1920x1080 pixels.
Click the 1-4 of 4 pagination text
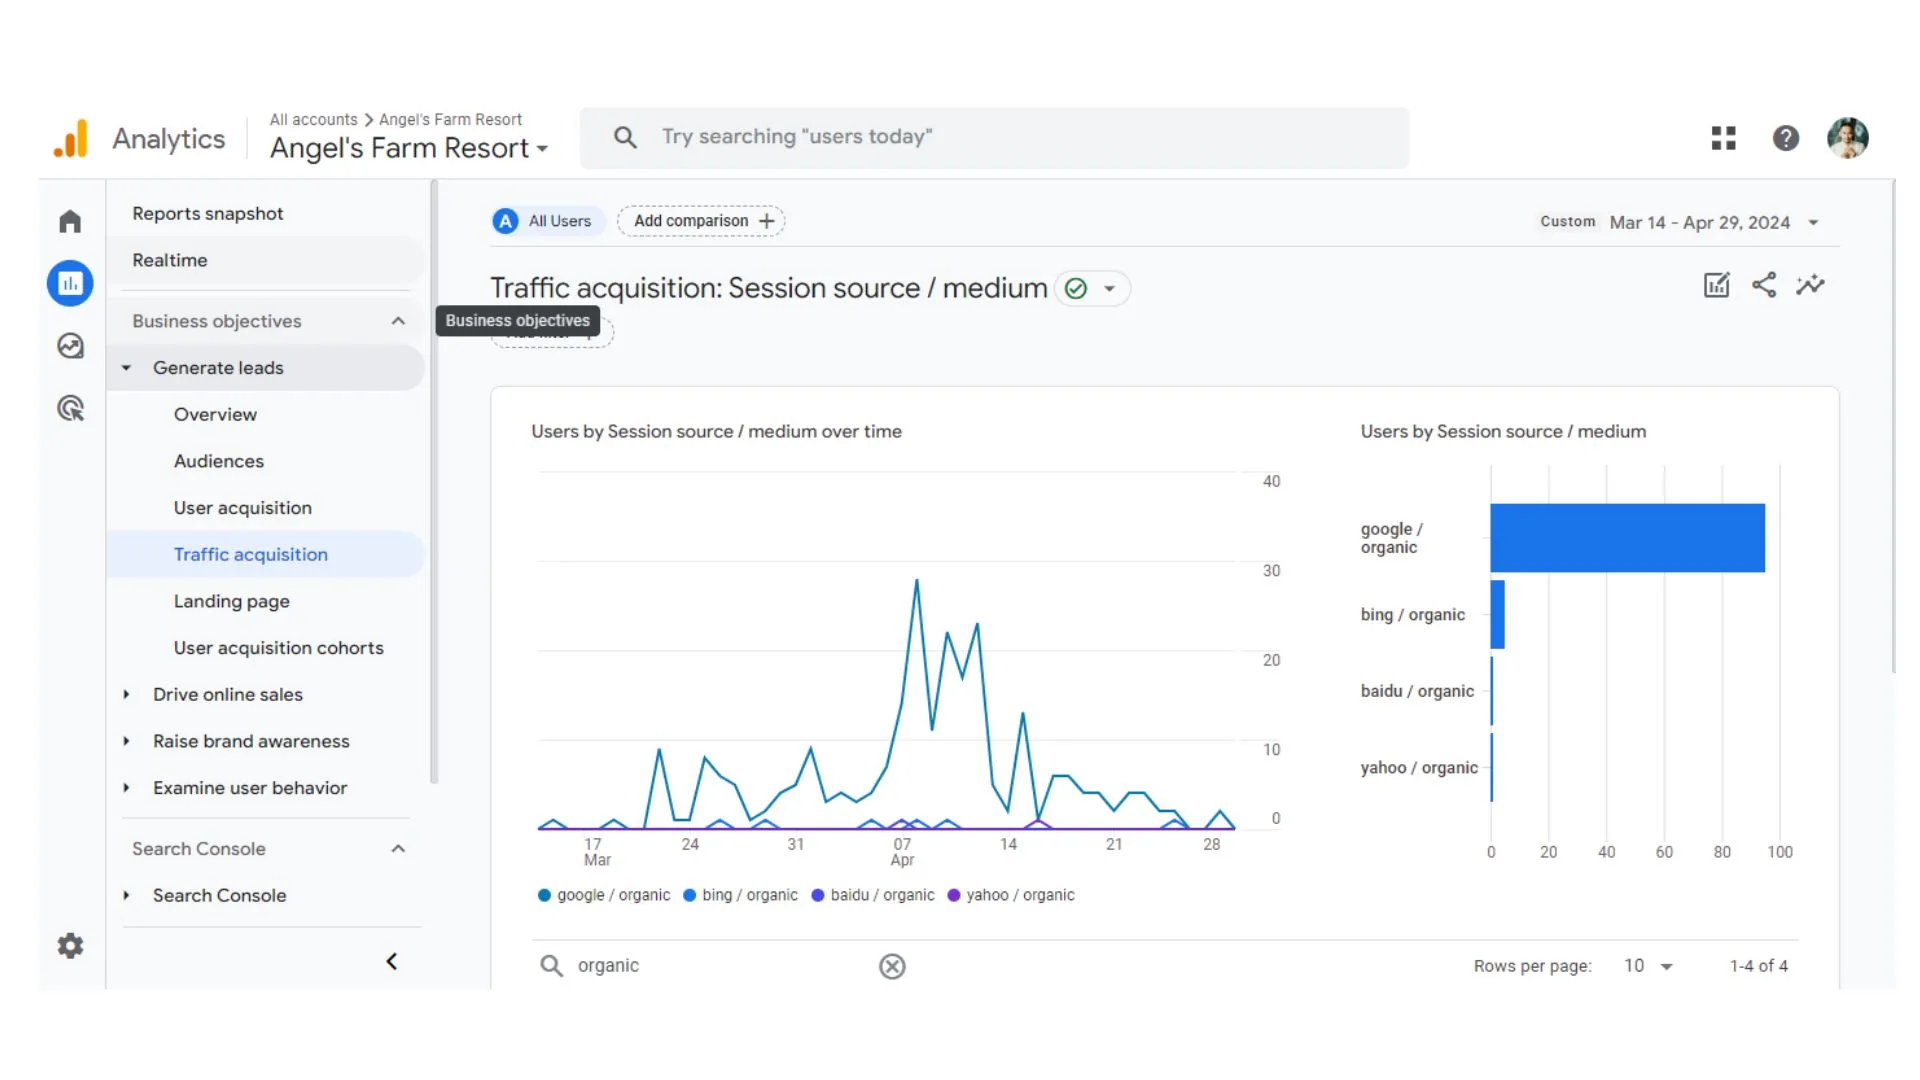click(x=1758, y=966)
